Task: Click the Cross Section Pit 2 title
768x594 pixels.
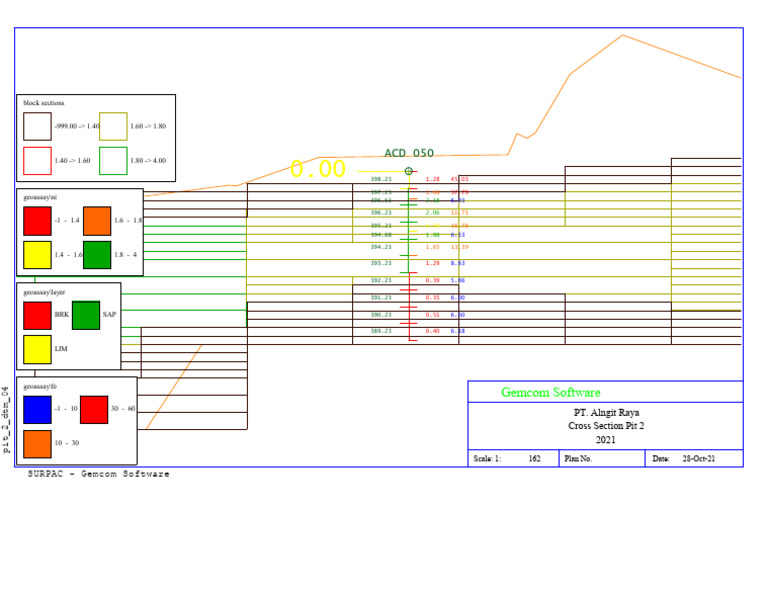Action: (606, 426)
